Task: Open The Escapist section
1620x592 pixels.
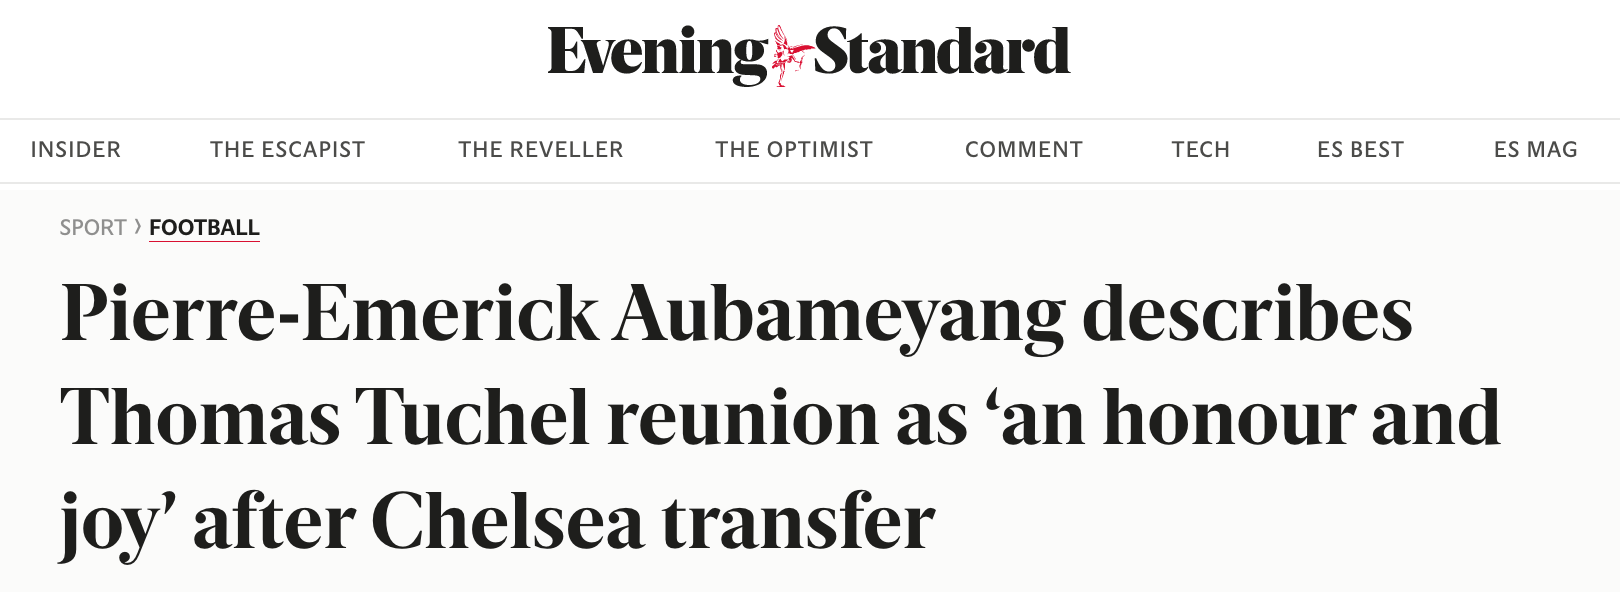Action: [x=288, y=150]
